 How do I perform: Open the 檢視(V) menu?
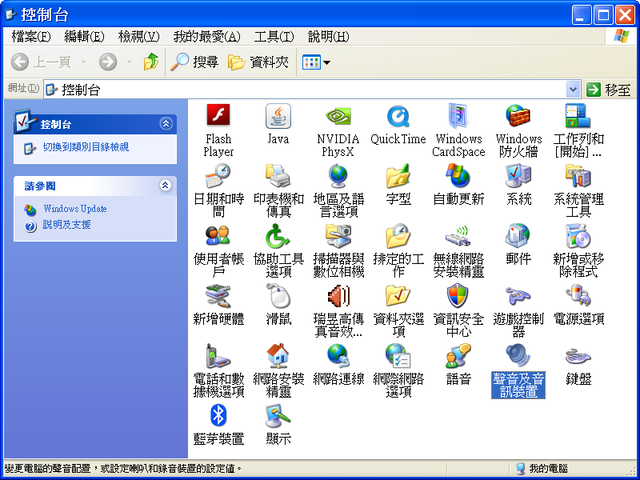138,37
